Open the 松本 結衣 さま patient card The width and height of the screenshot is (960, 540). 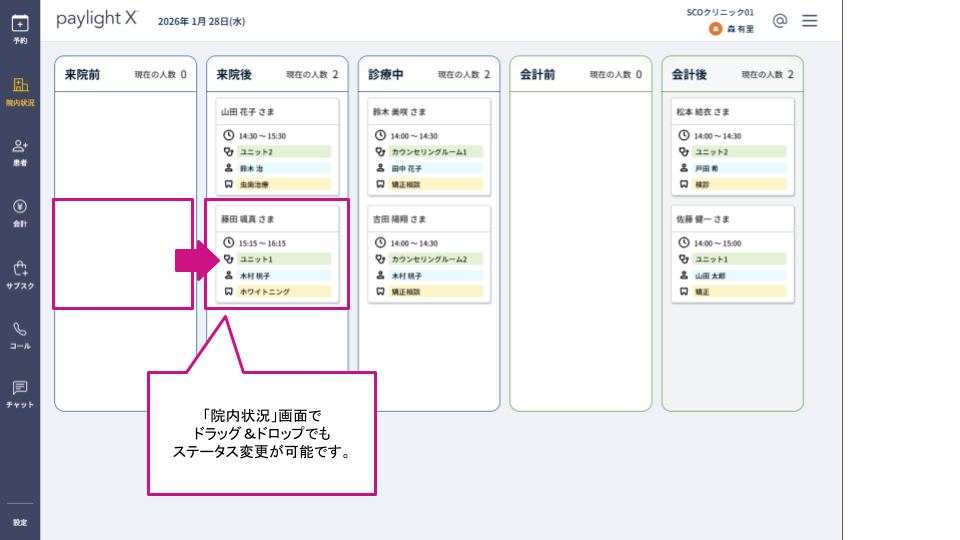[x=732, y=147]
